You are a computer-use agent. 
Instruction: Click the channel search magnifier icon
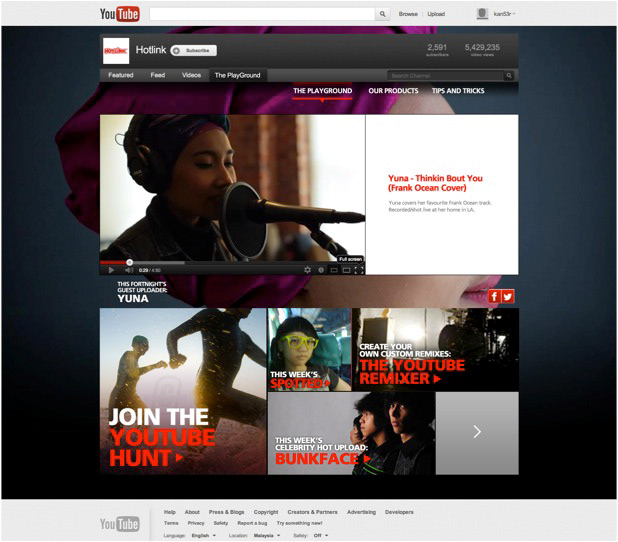click(509, 76)
